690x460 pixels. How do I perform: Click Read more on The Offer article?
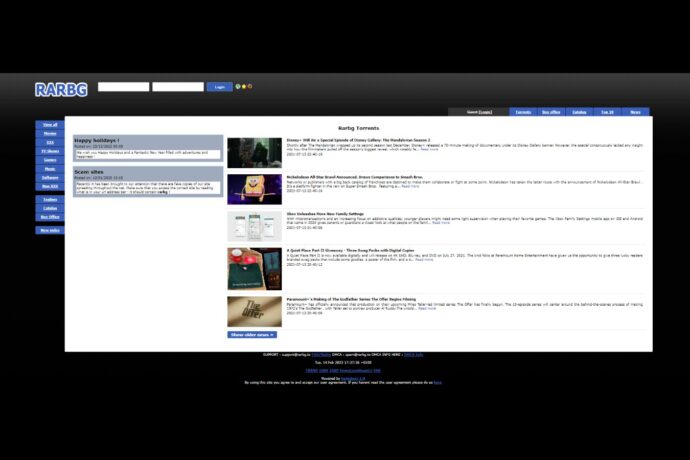point(427,309)
